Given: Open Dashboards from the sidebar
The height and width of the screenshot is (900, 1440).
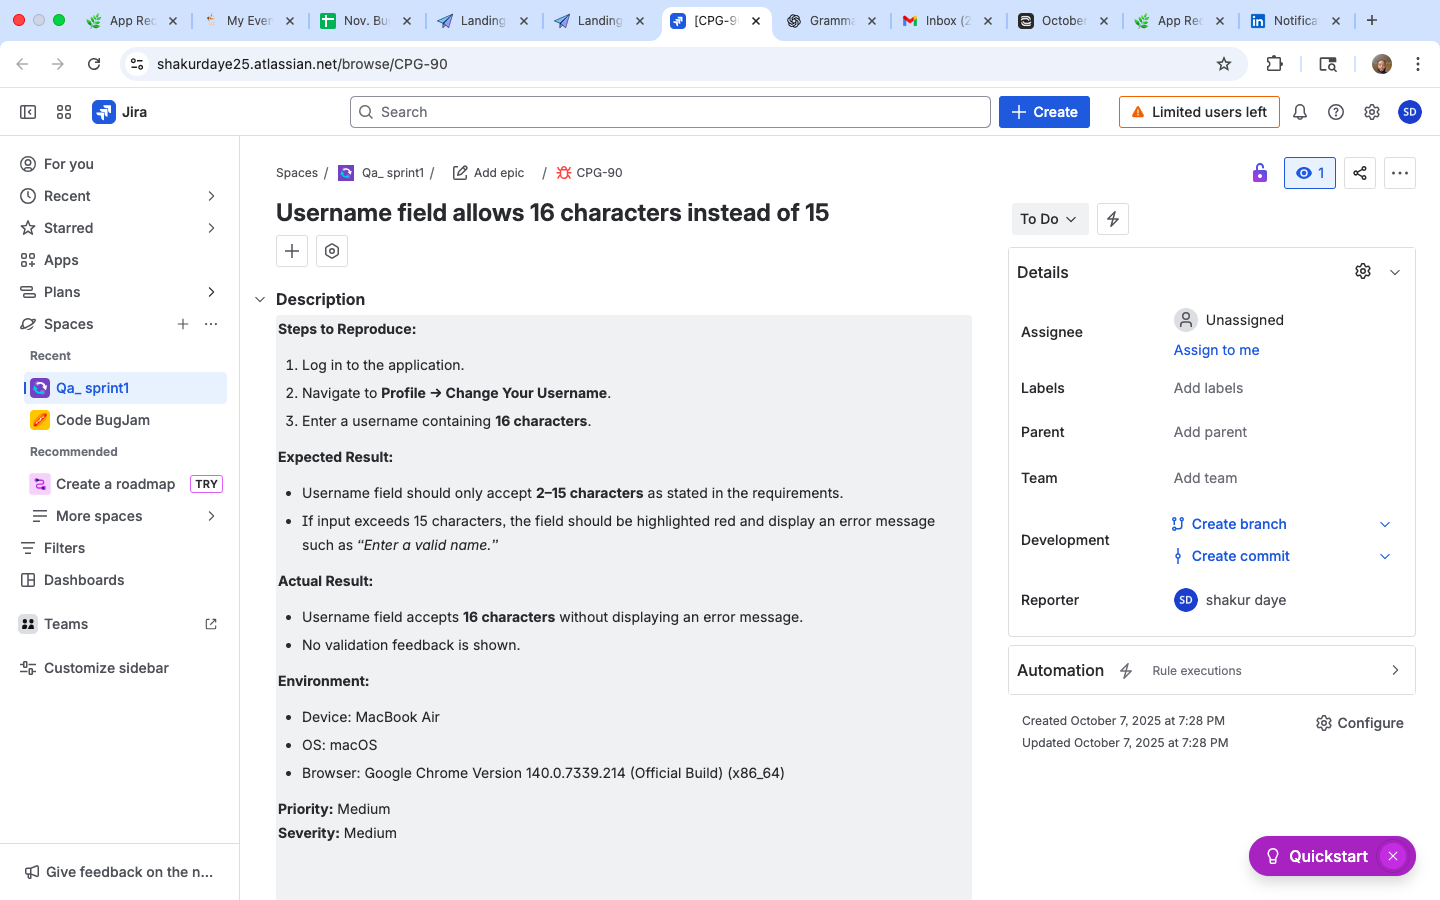Looking at the screenshot, I should 84,580.
